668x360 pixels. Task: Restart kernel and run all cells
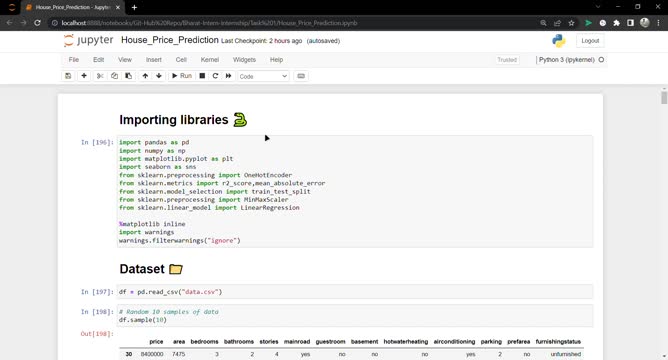(x=228, y=76)
